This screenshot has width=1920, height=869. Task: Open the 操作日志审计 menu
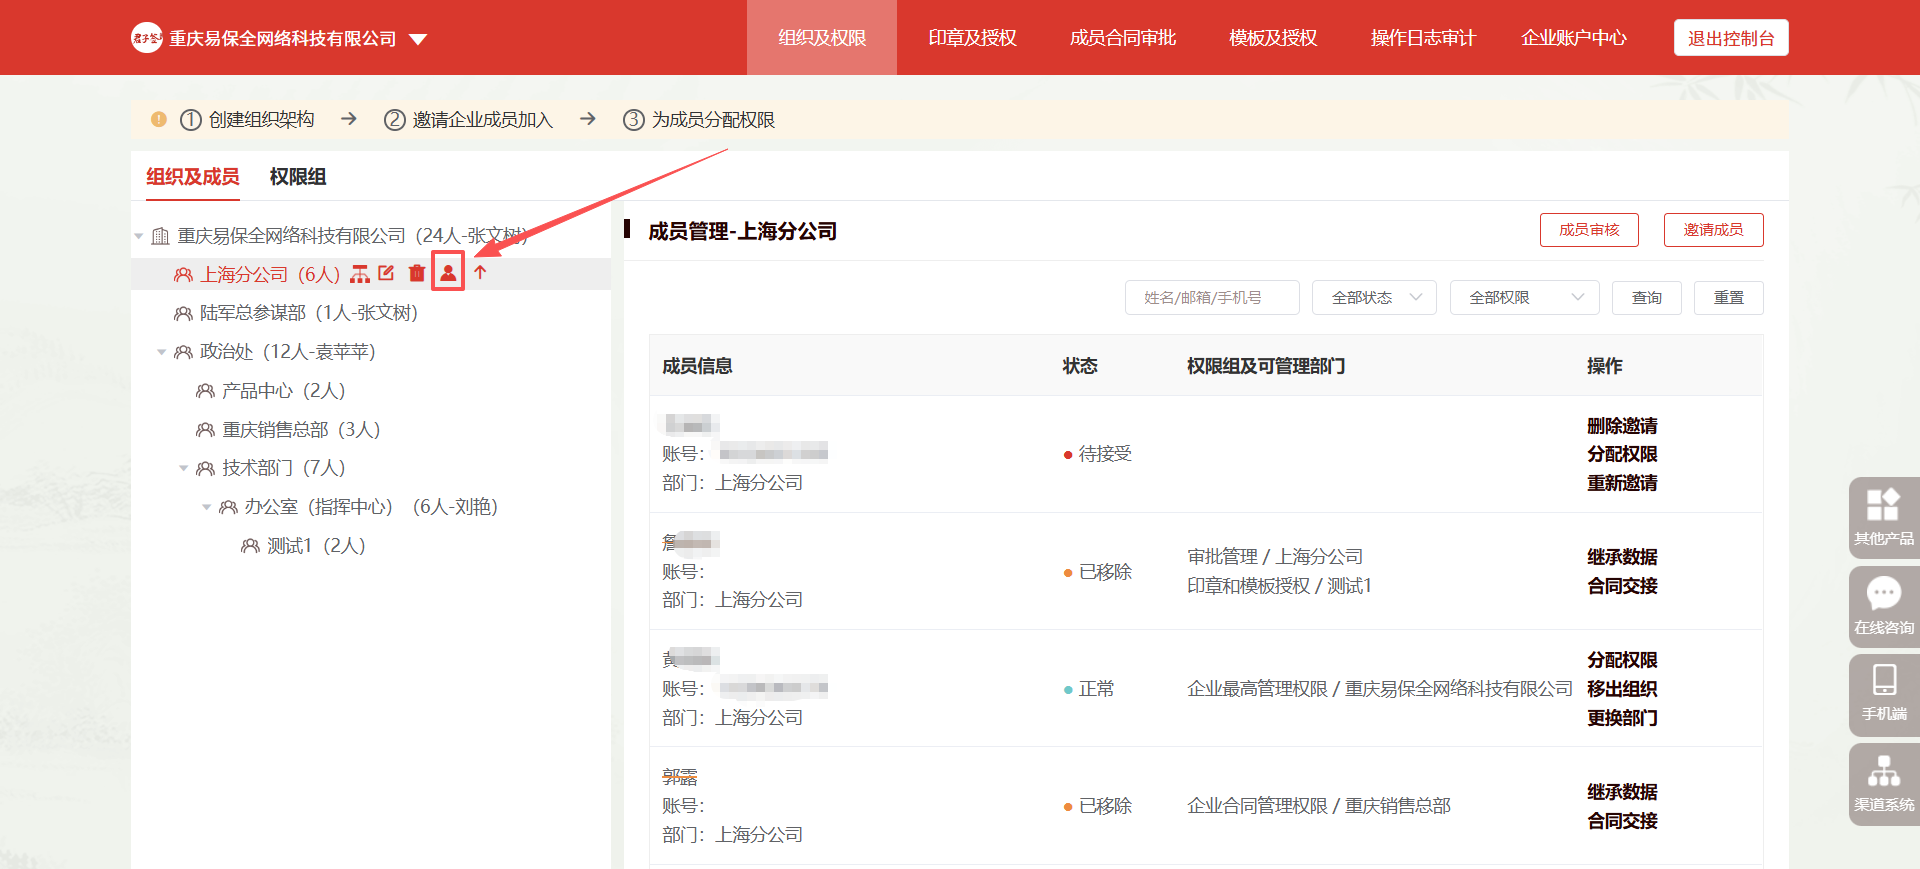(x=1422, y=38)
